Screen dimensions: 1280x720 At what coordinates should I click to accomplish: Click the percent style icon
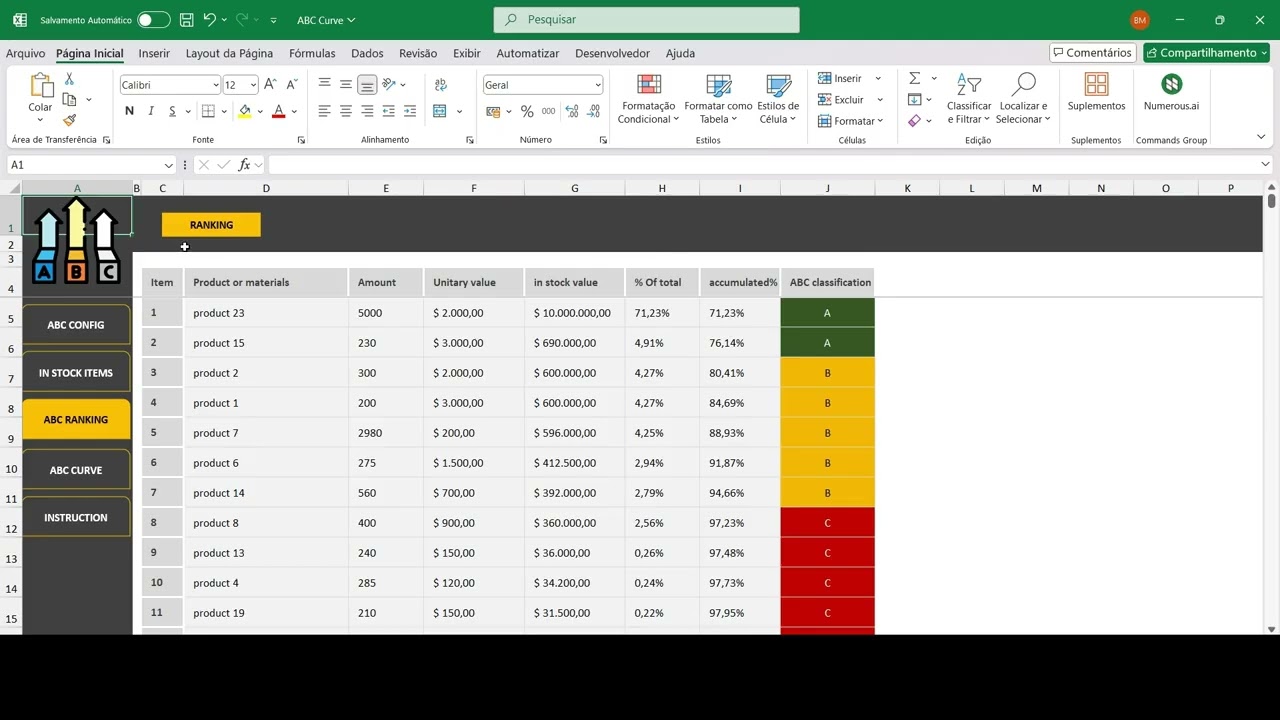(527, 111)
